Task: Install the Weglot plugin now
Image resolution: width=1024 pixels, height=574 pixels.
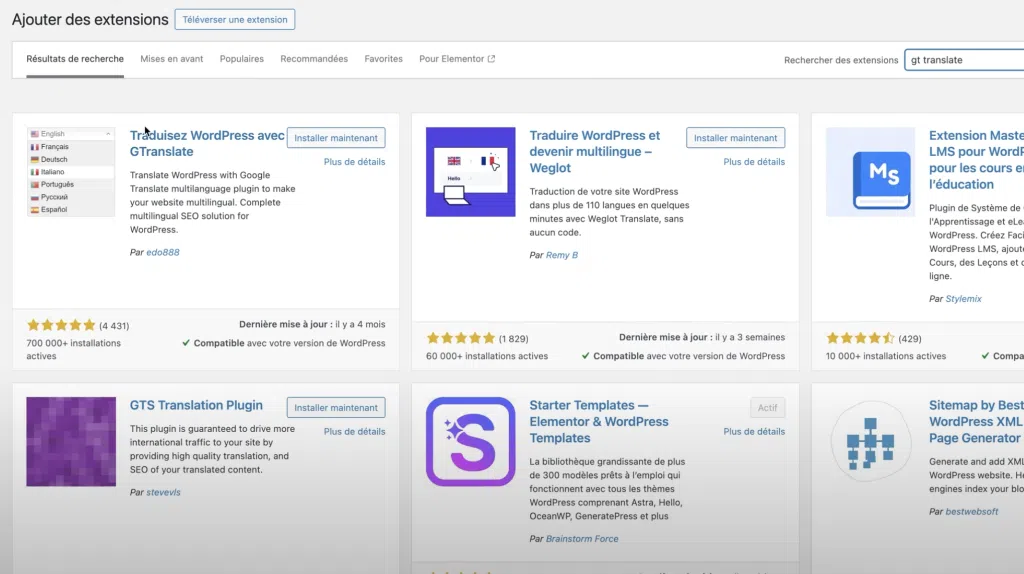Action: [735, 138]
